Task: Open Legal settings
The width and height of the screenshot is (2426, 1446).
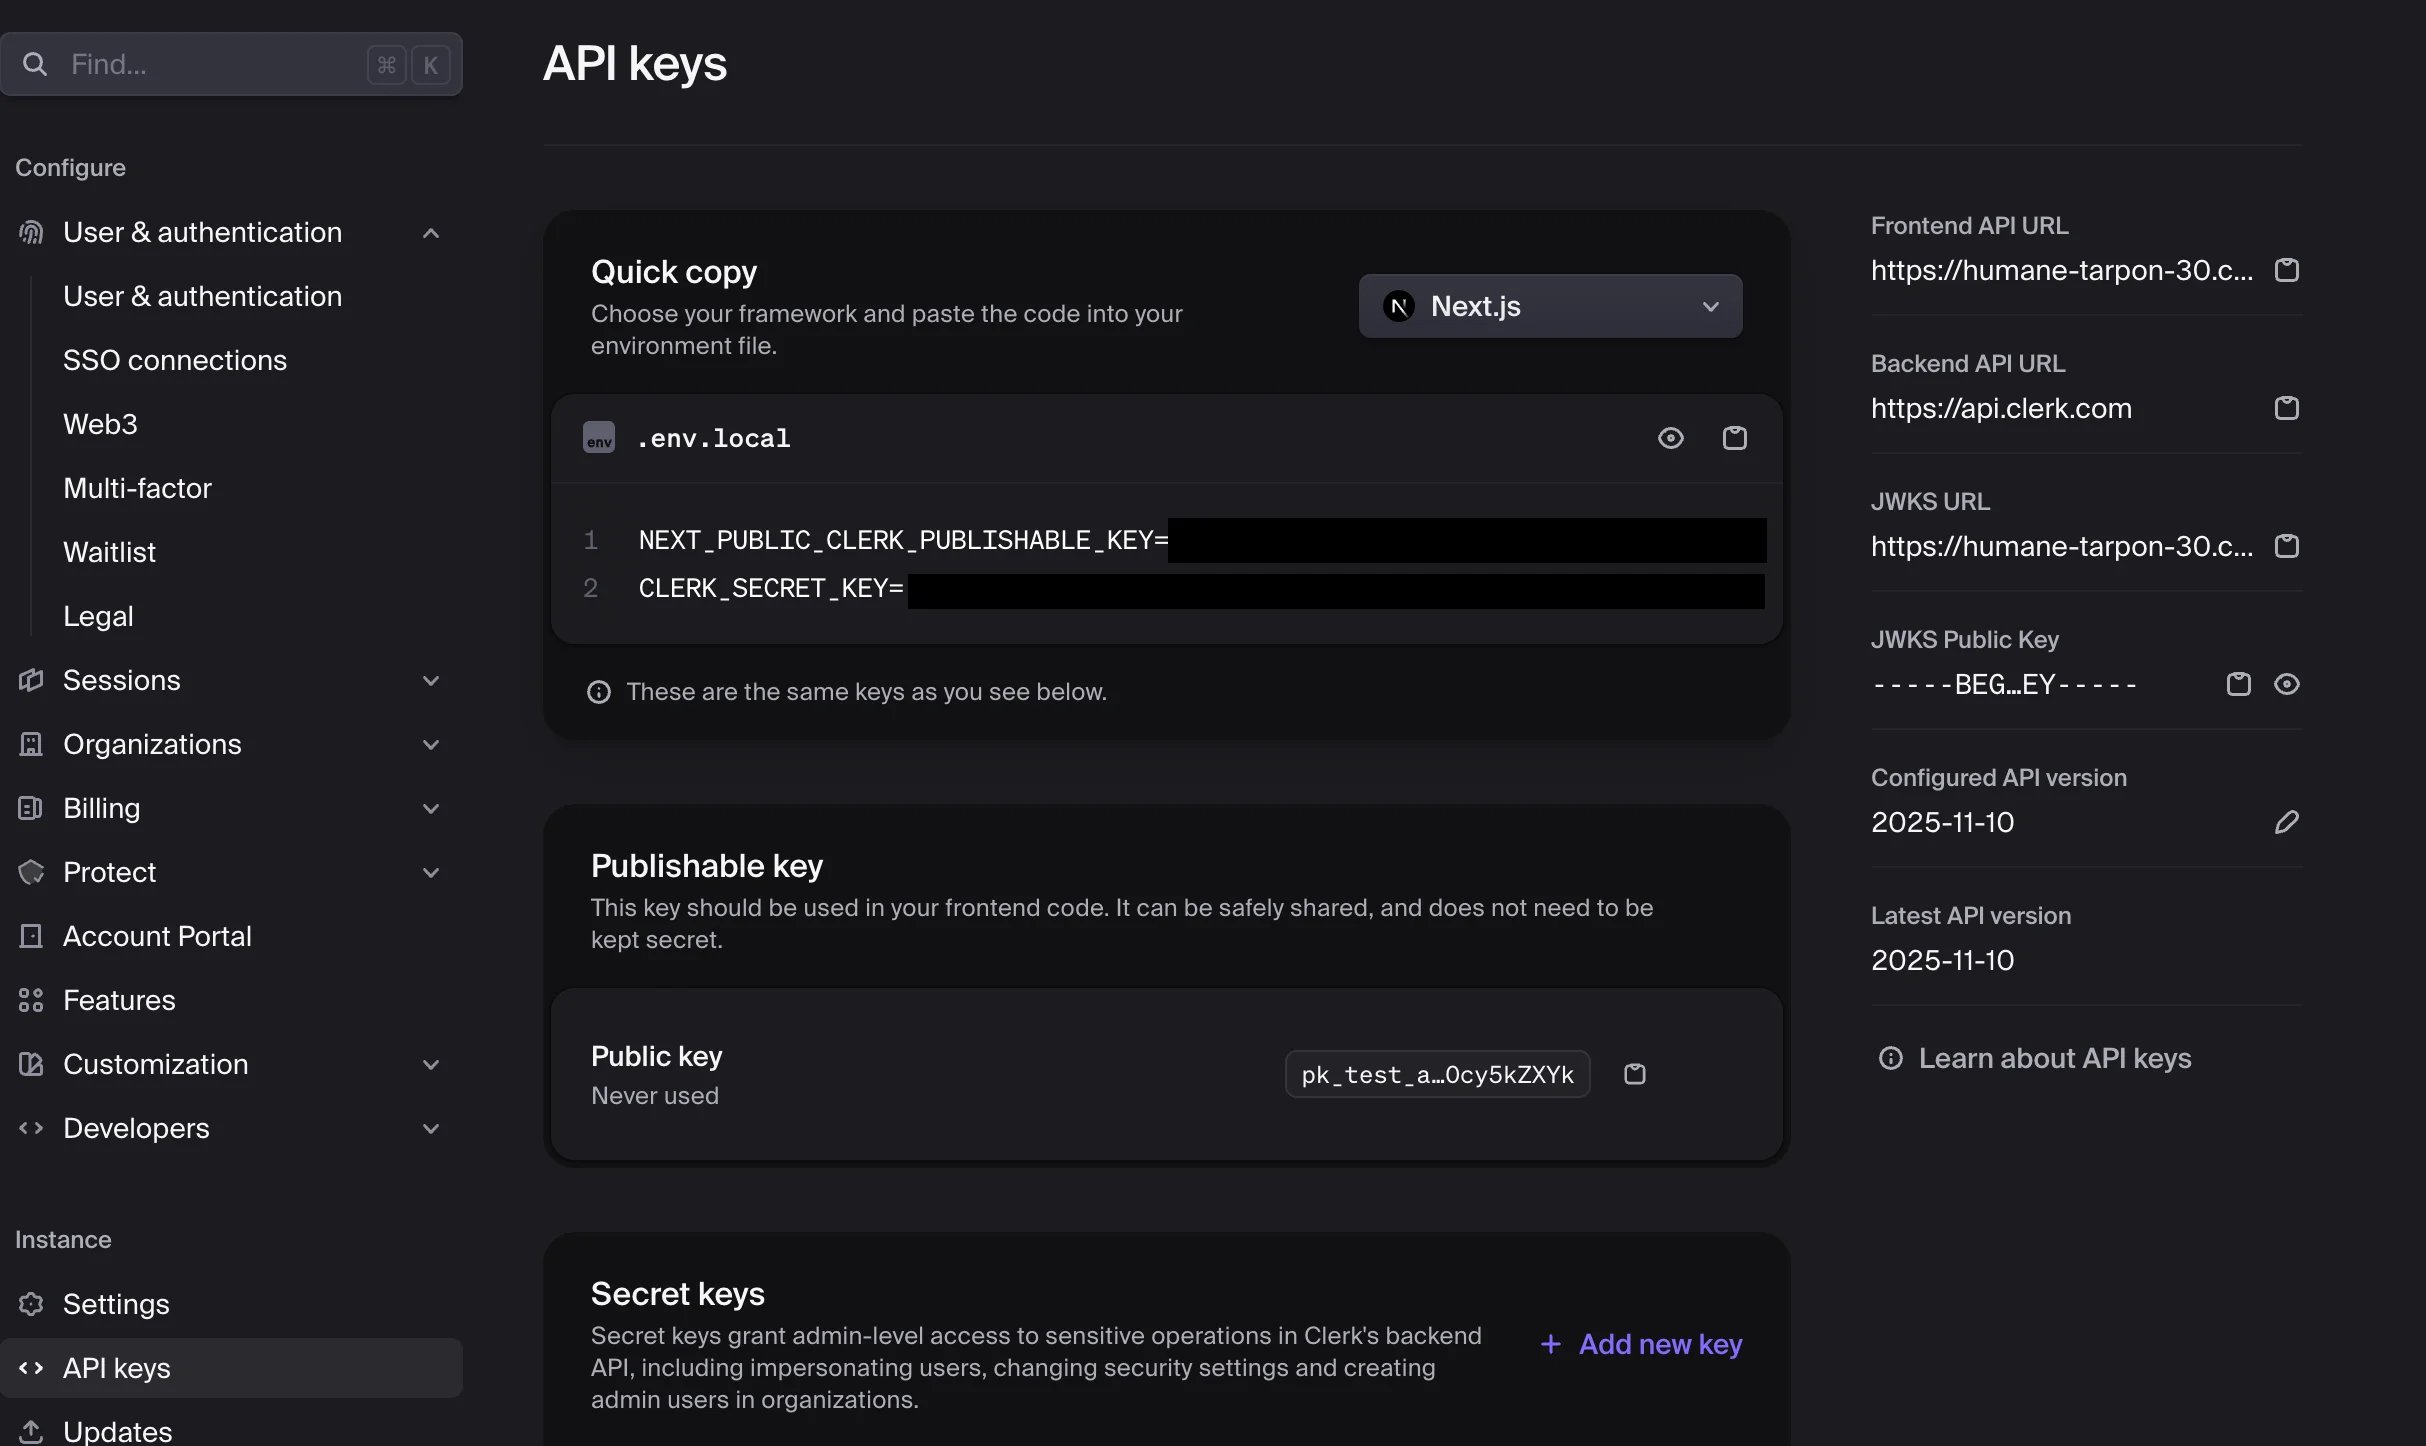Action: click(98, 617)
